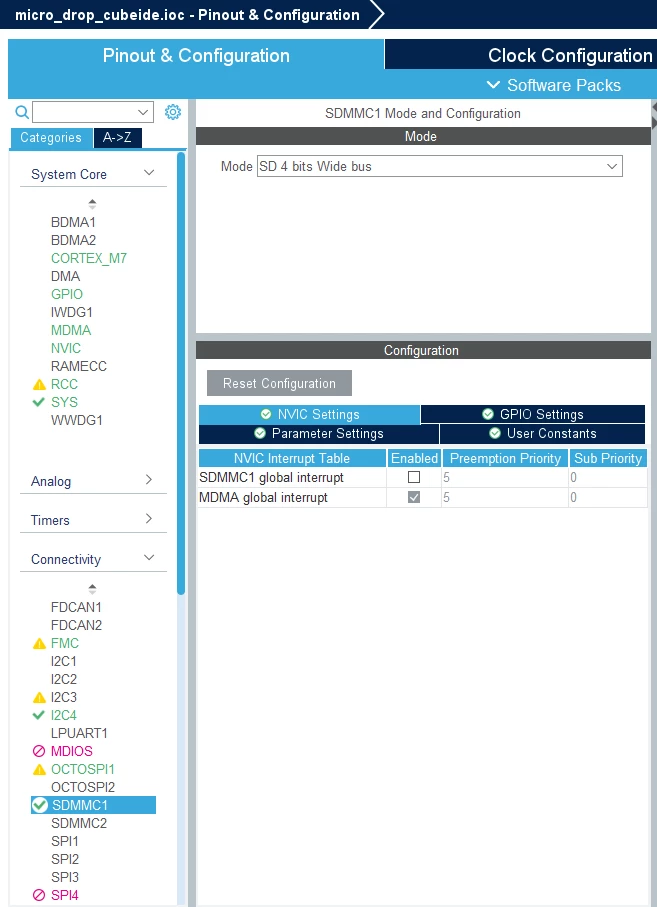This screenshot has width=657, height=907.
Task: Click the GPIO Settings tab check icon
Action: [488, 414]
